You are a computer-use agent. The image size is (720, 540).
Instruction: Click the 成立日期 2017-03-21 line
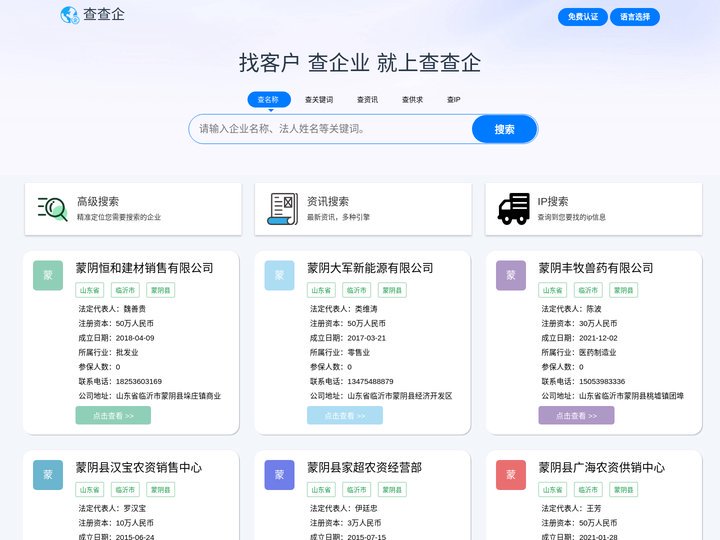[348, 338]
